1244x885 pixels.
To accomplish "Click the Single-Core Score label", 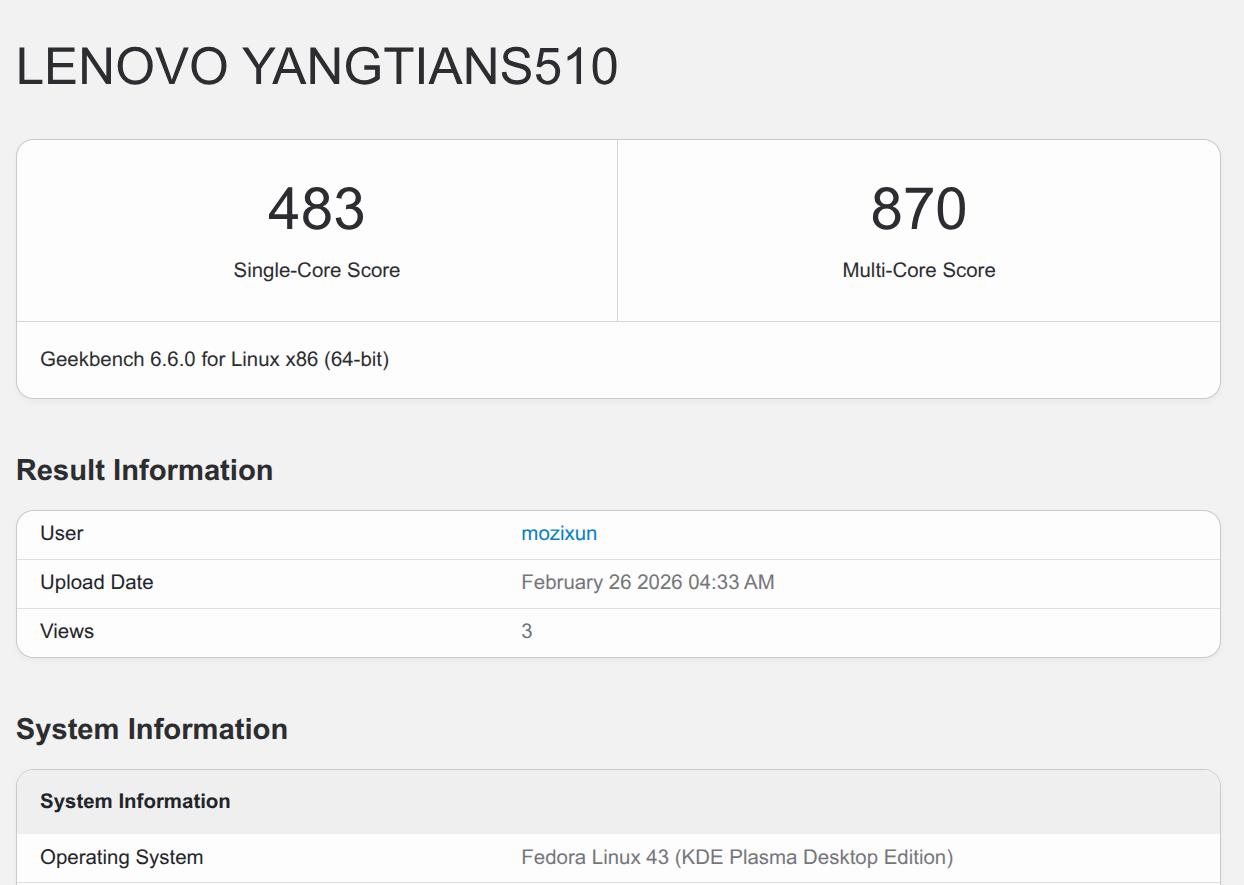I will [x=317, y=270].
